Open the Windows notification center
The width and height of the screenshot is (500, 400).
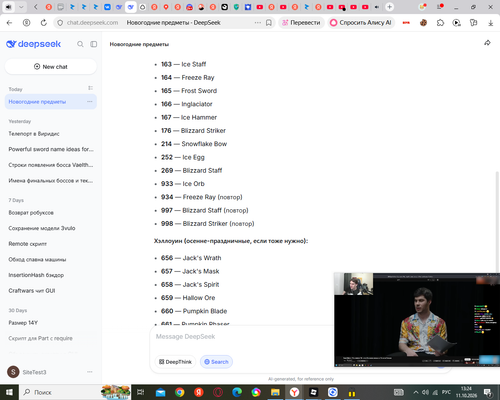pos(488,392)
